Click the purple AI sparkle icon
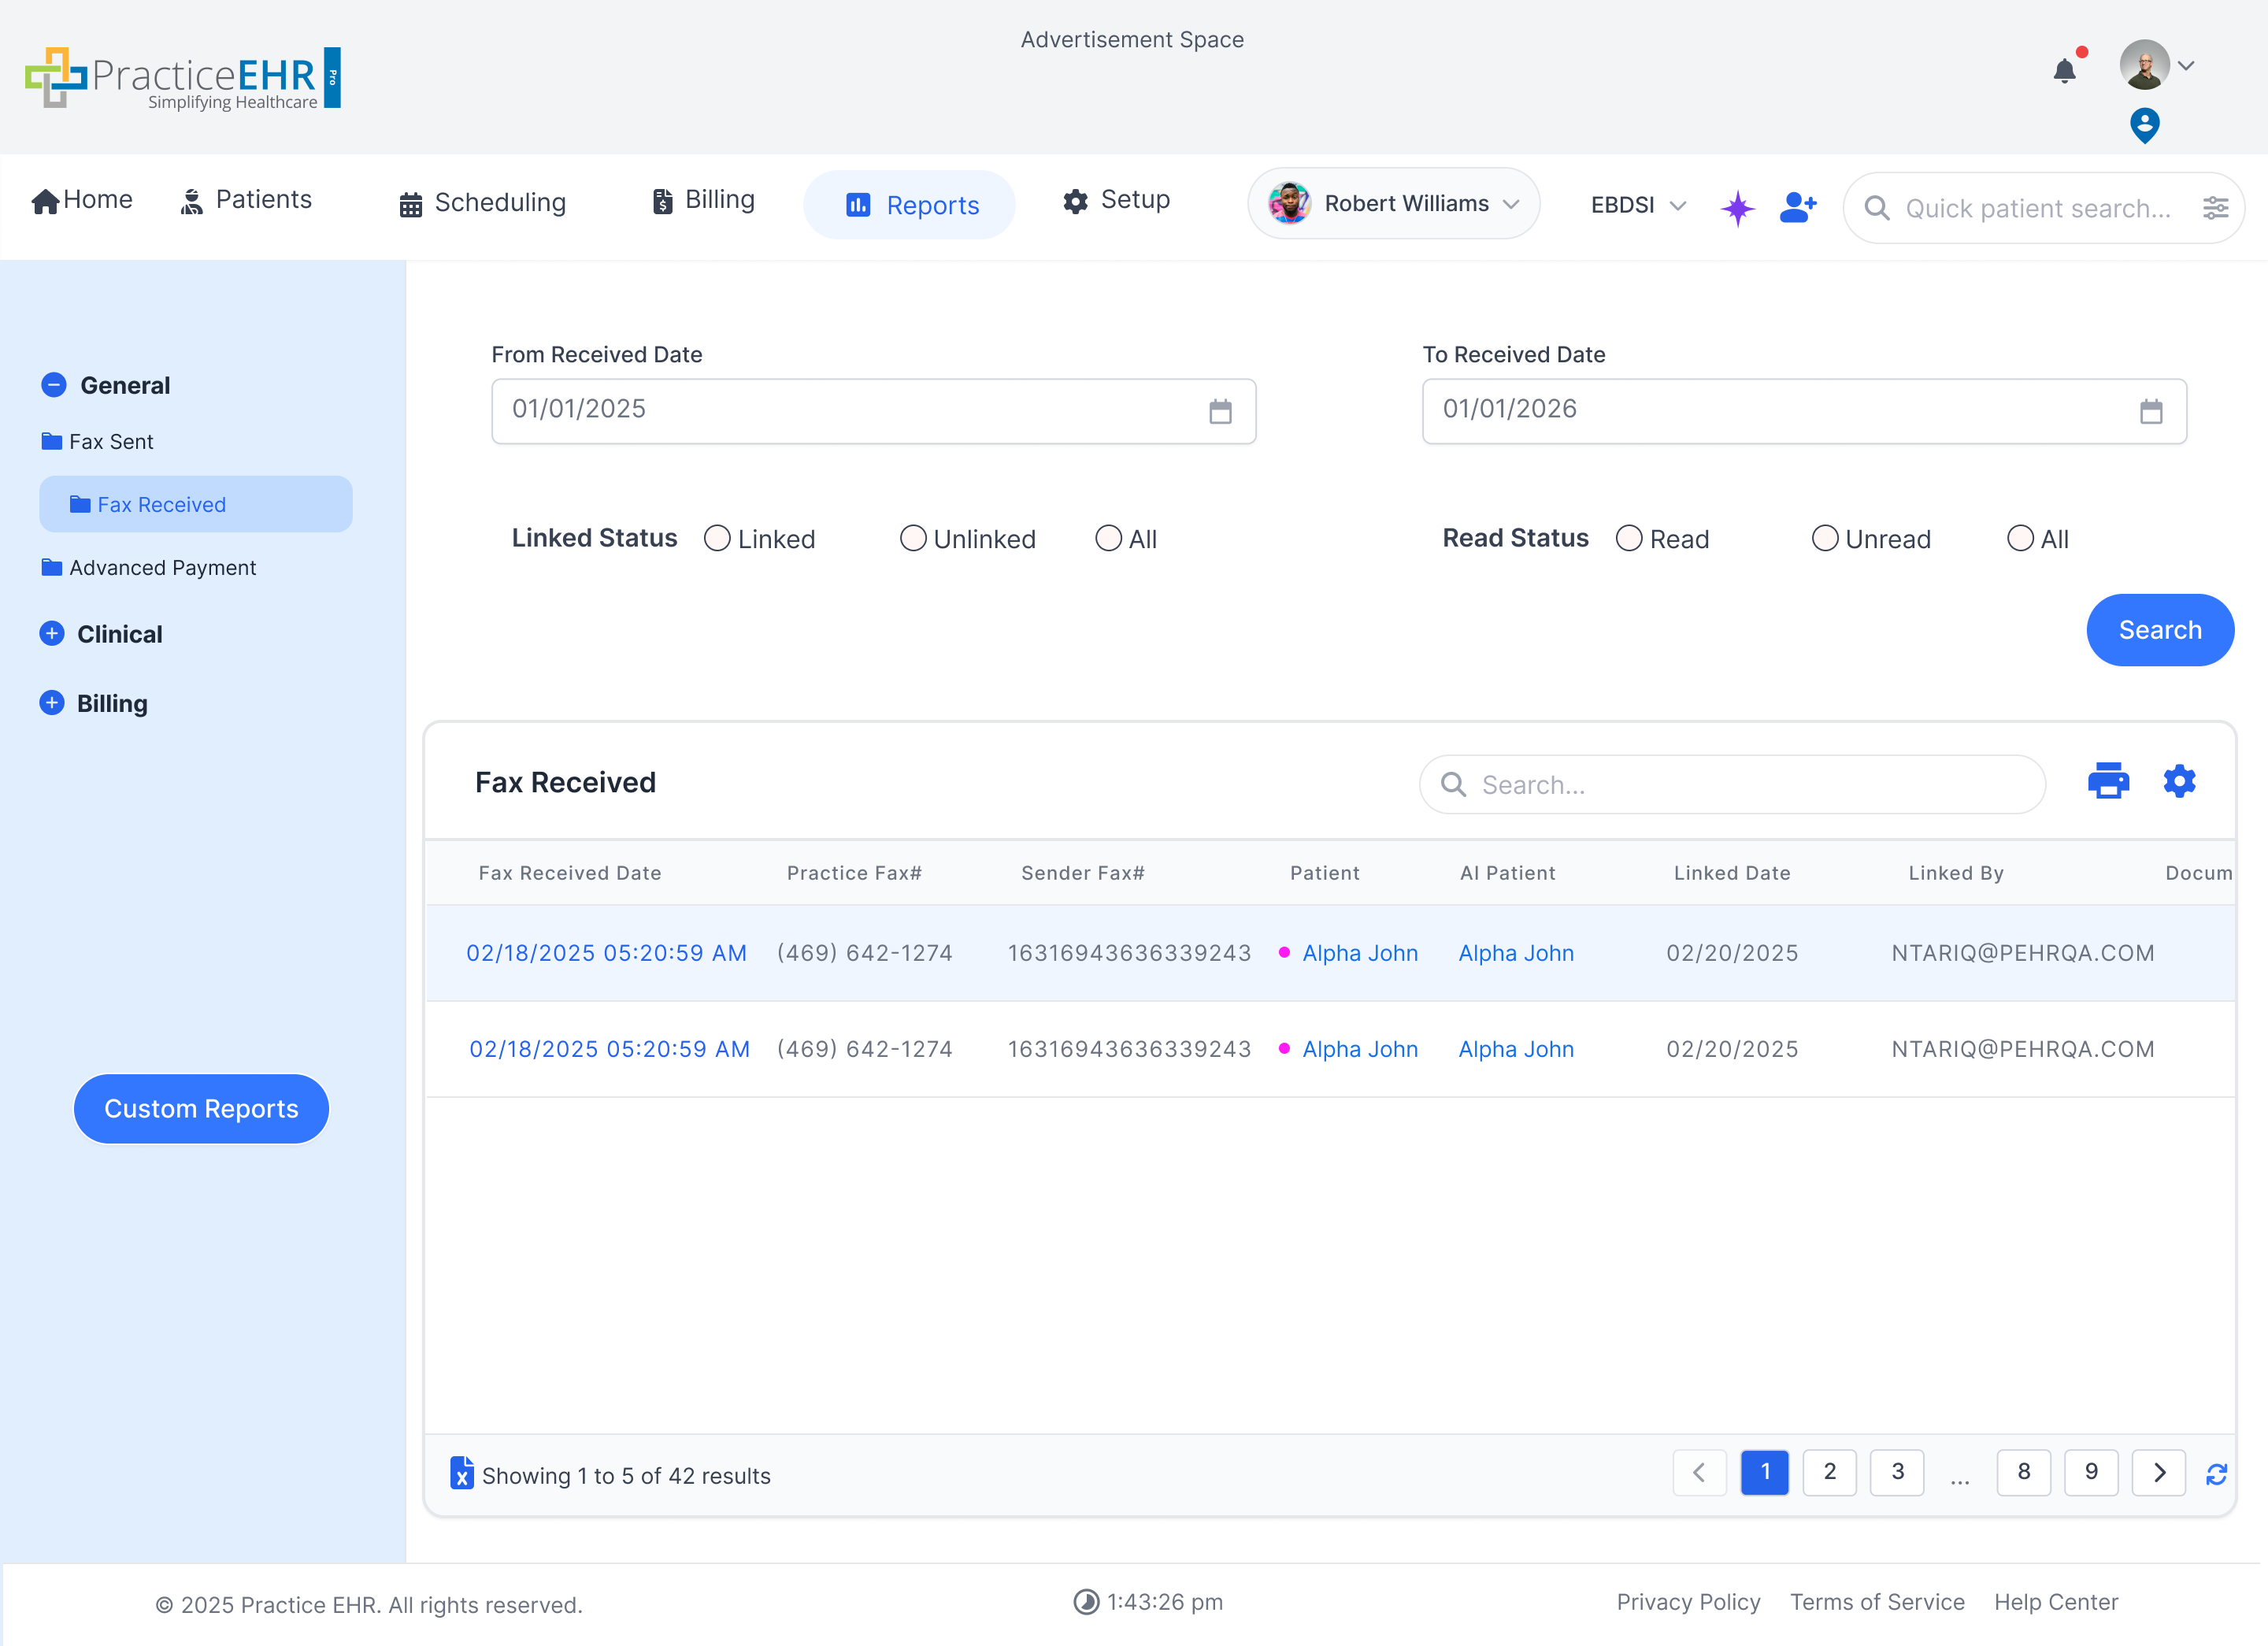This screenshot has height=1646, width=2268. [x=1737, y=208]
